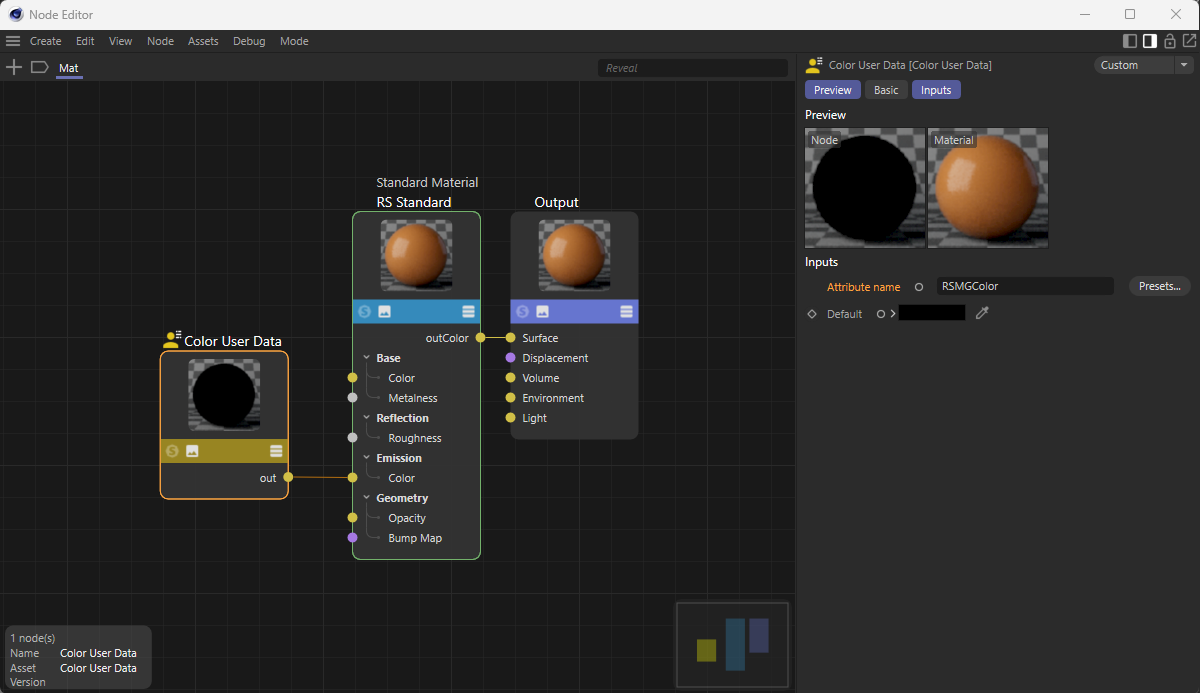Image resolution: width=1200 pixels, height=693 pixels.
Task: Click the Attribute name field containing RSMGColor
Action: click(x=1024, y=286)
